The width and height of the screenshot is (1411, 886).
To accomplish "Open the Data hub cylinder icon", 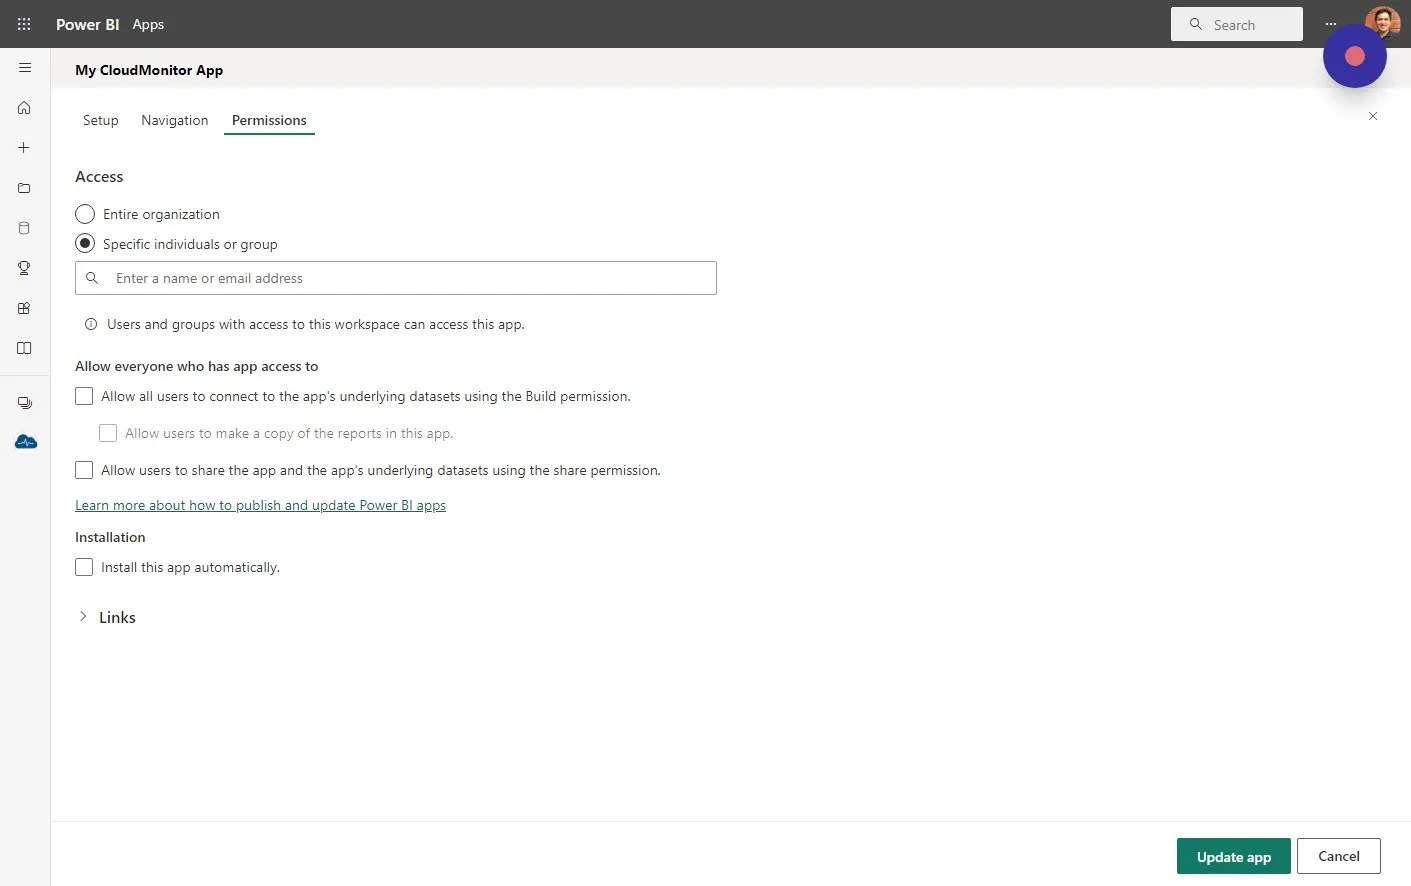I will 24,228.
